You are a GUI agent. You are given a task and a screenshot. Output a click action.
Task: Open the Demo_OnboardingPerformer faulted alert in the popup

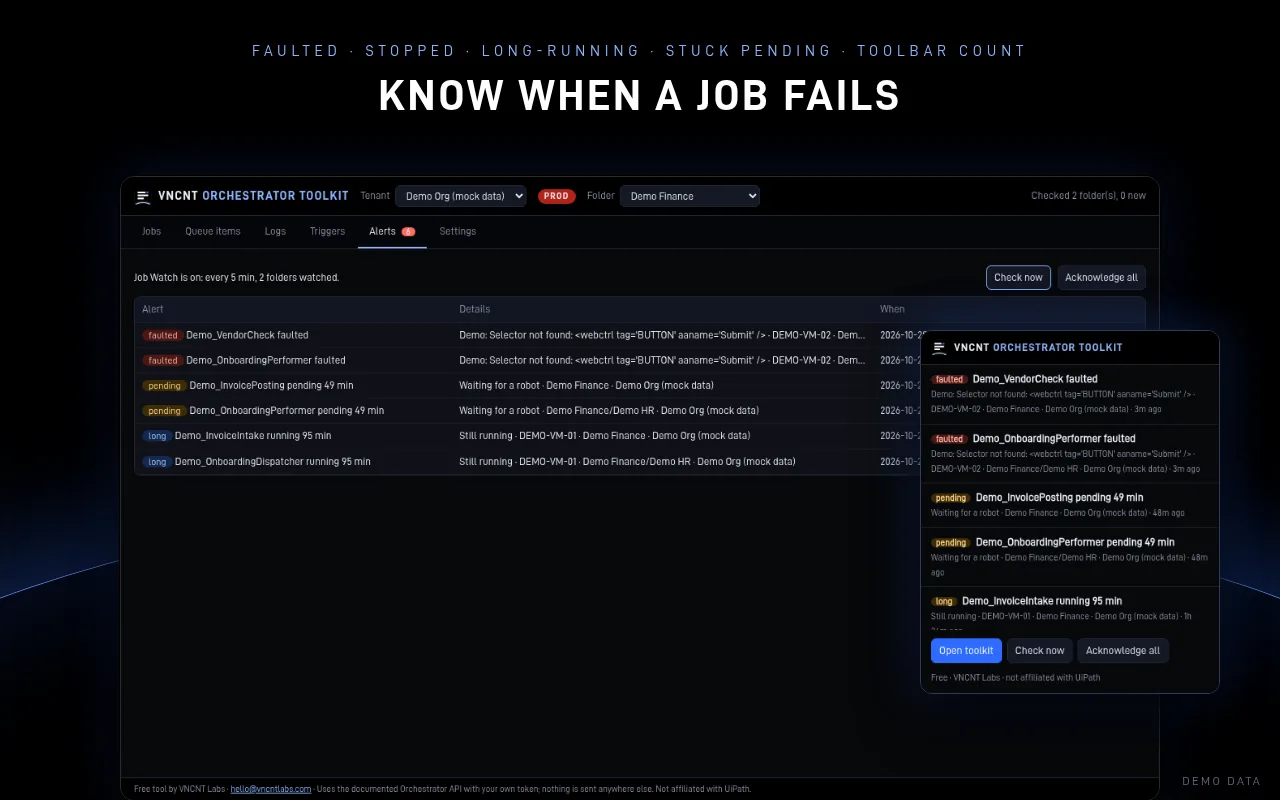pyautogui.click(x=1070, y=454)
